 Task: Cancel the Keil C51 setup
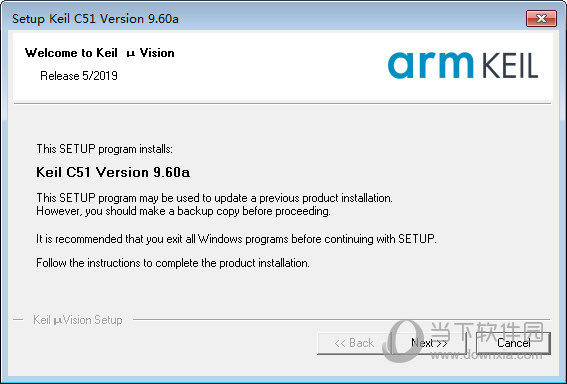click(513, 343)
